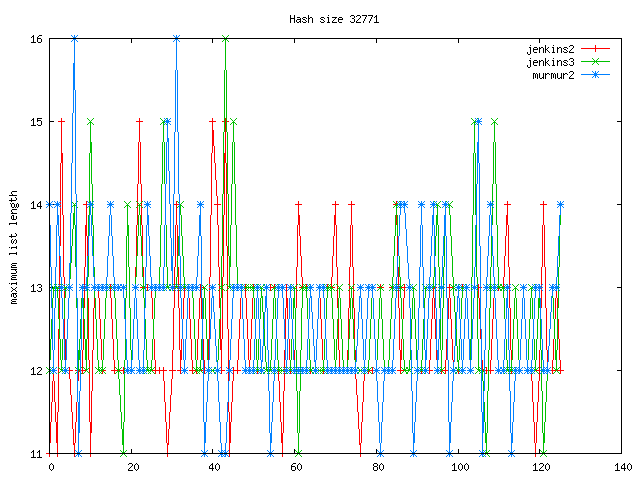Click the y-axis tick label 16
The image size is (640, 480).
35,39
